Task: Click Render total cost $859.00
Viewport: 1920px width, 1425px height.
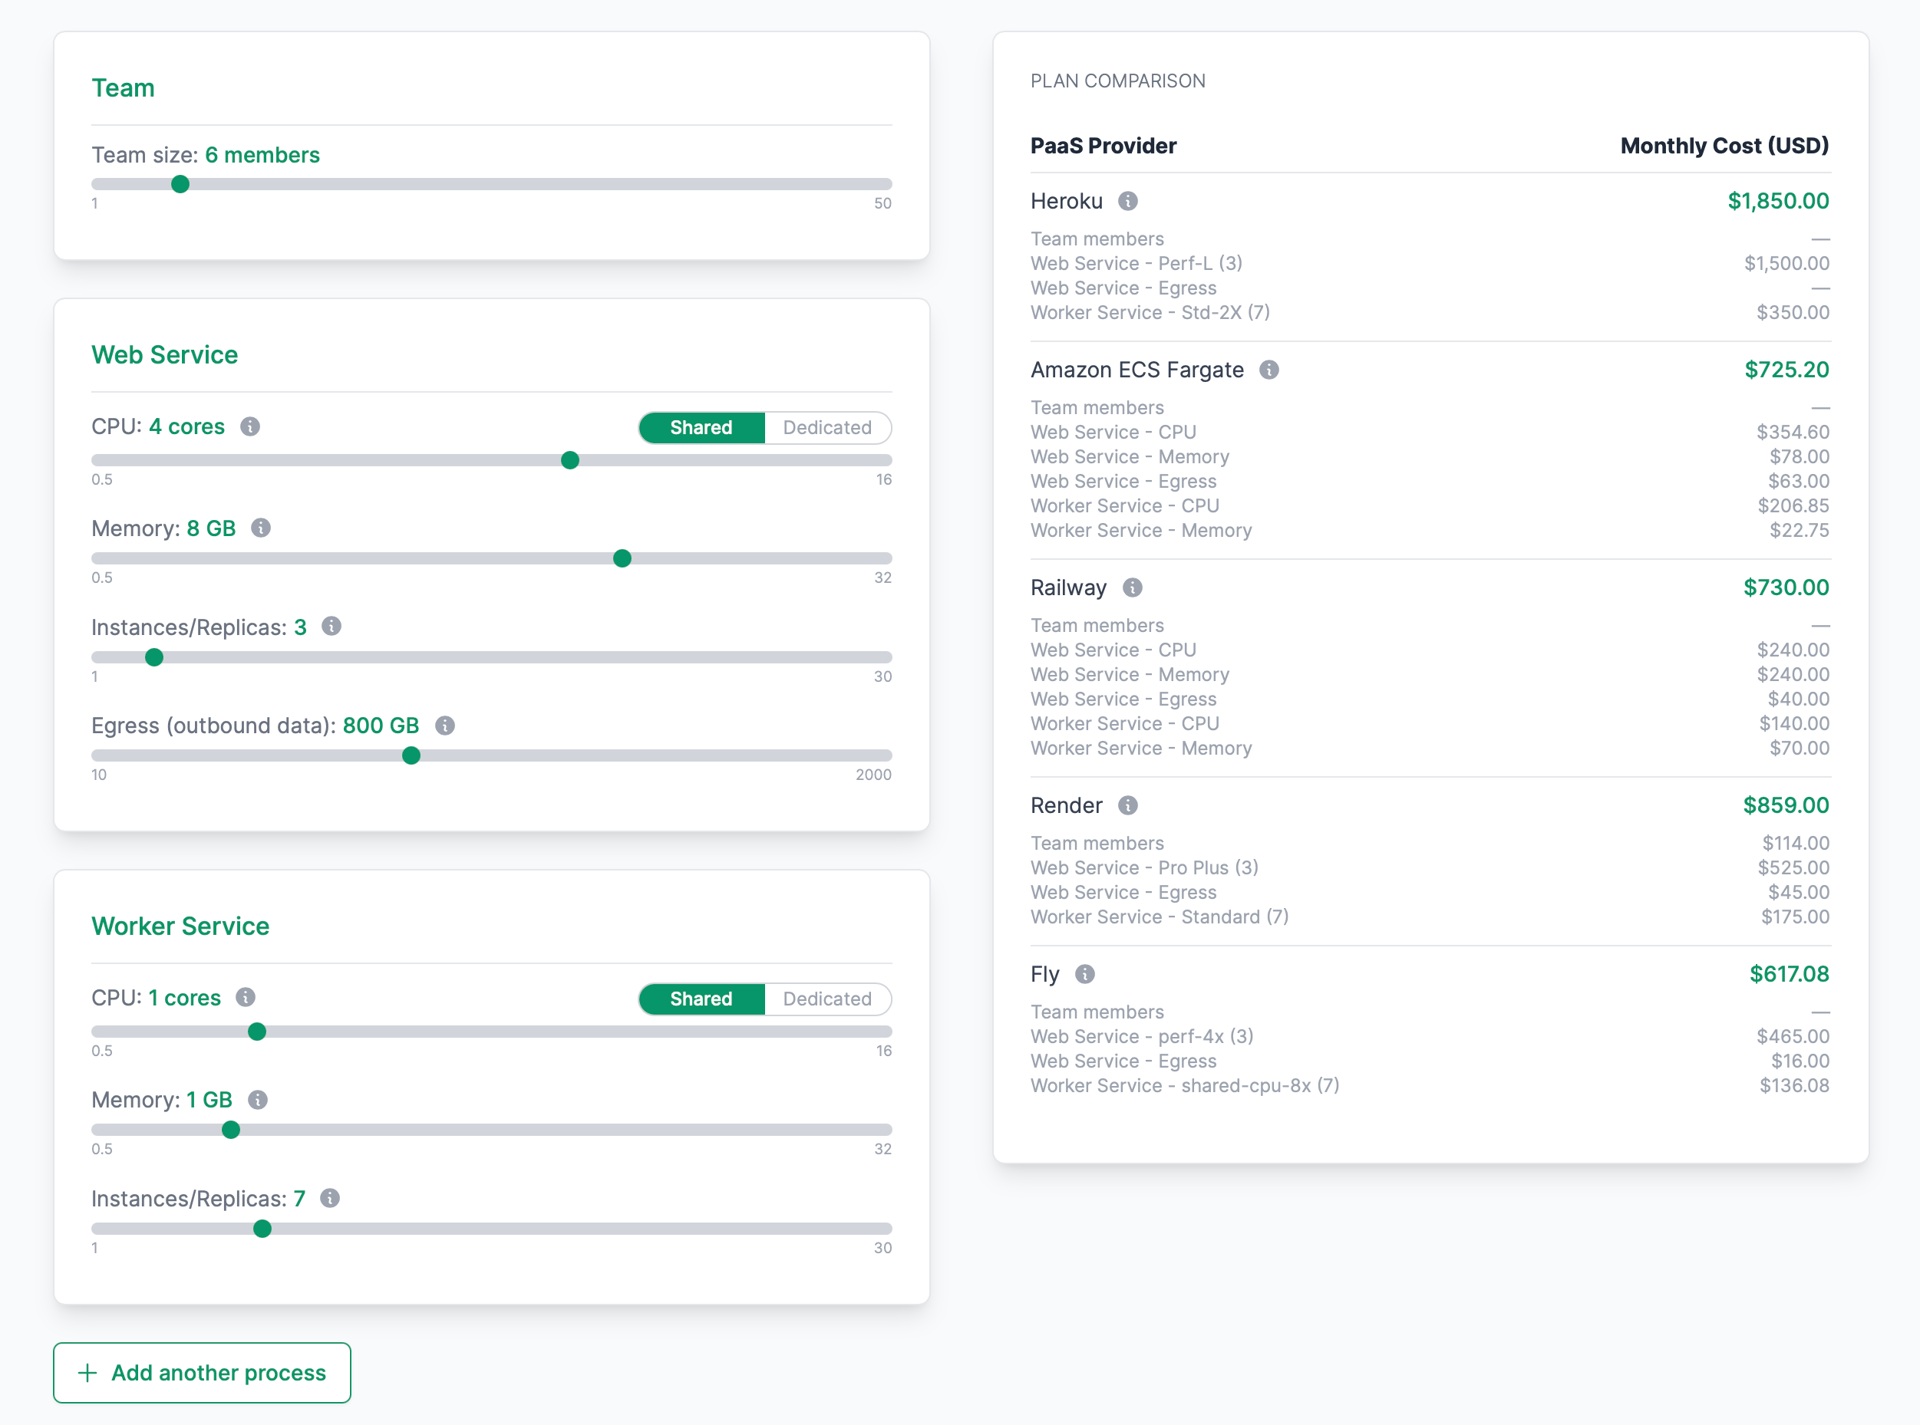Action: coord(1786,806)
